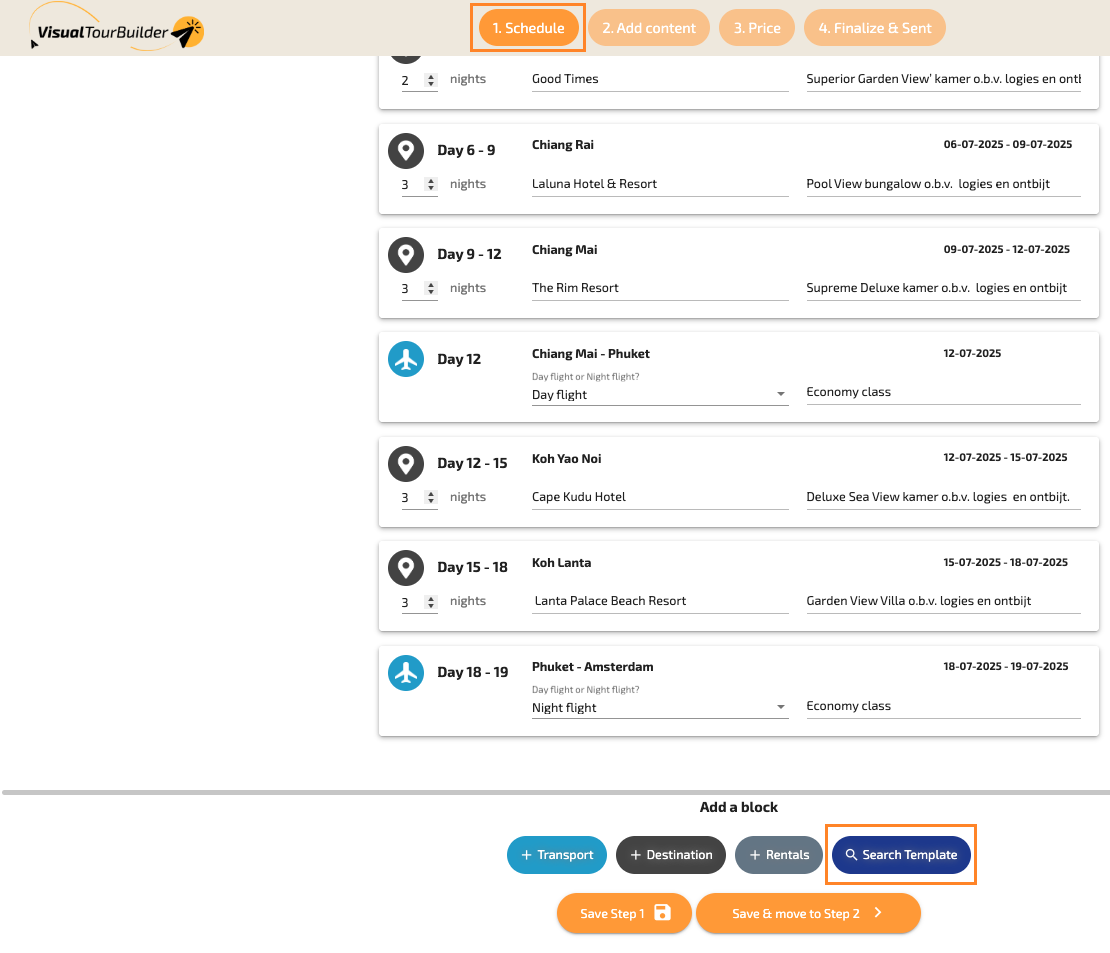Open the 1. Schedule step tab

point(528,28)
